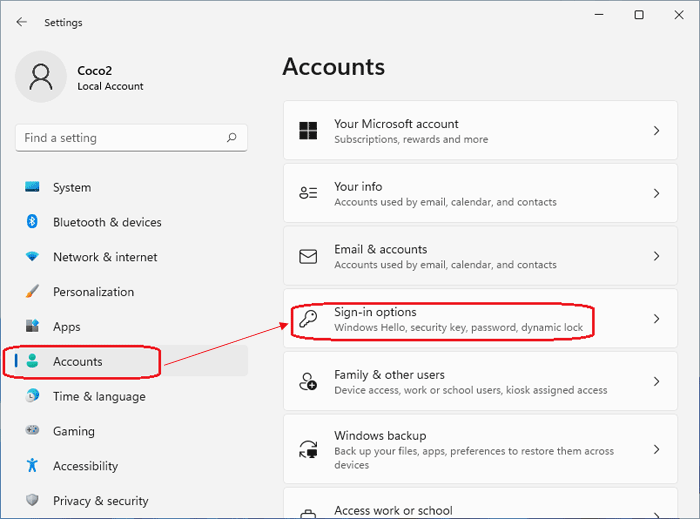This screenshot has width=700, height=519.
Task: Open Family & other users settings
Action: click(x=480, y=382)
